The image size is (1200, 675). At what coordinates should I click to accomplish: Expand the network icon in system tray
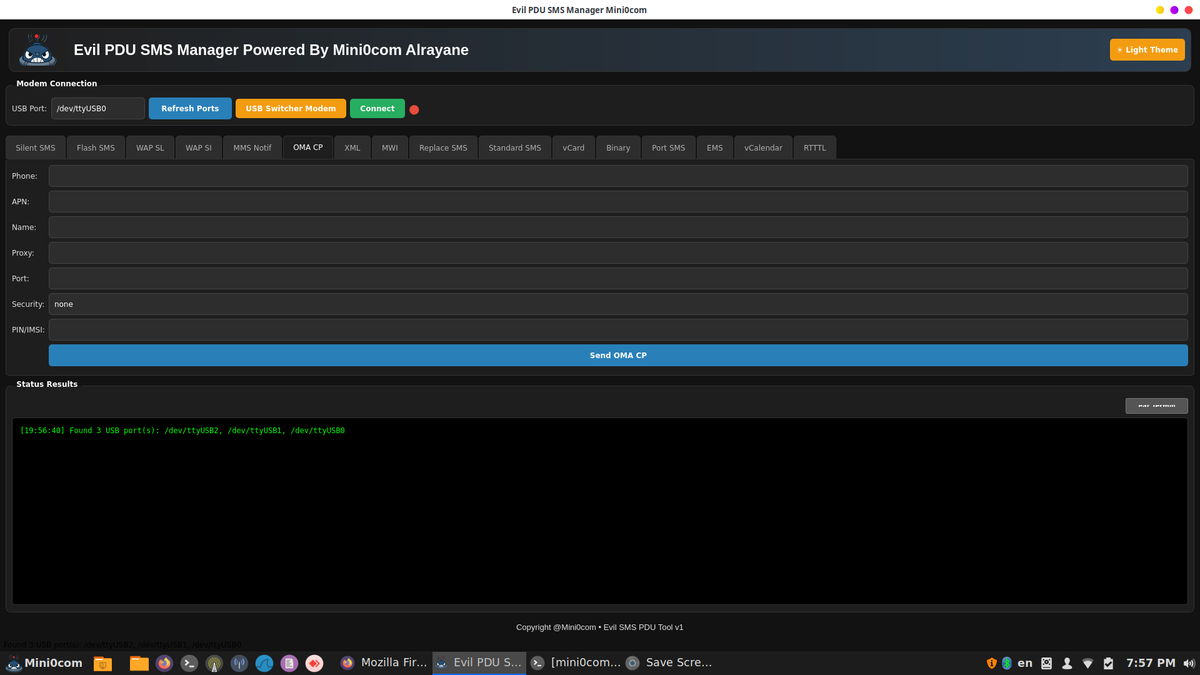click(1088, 662)
